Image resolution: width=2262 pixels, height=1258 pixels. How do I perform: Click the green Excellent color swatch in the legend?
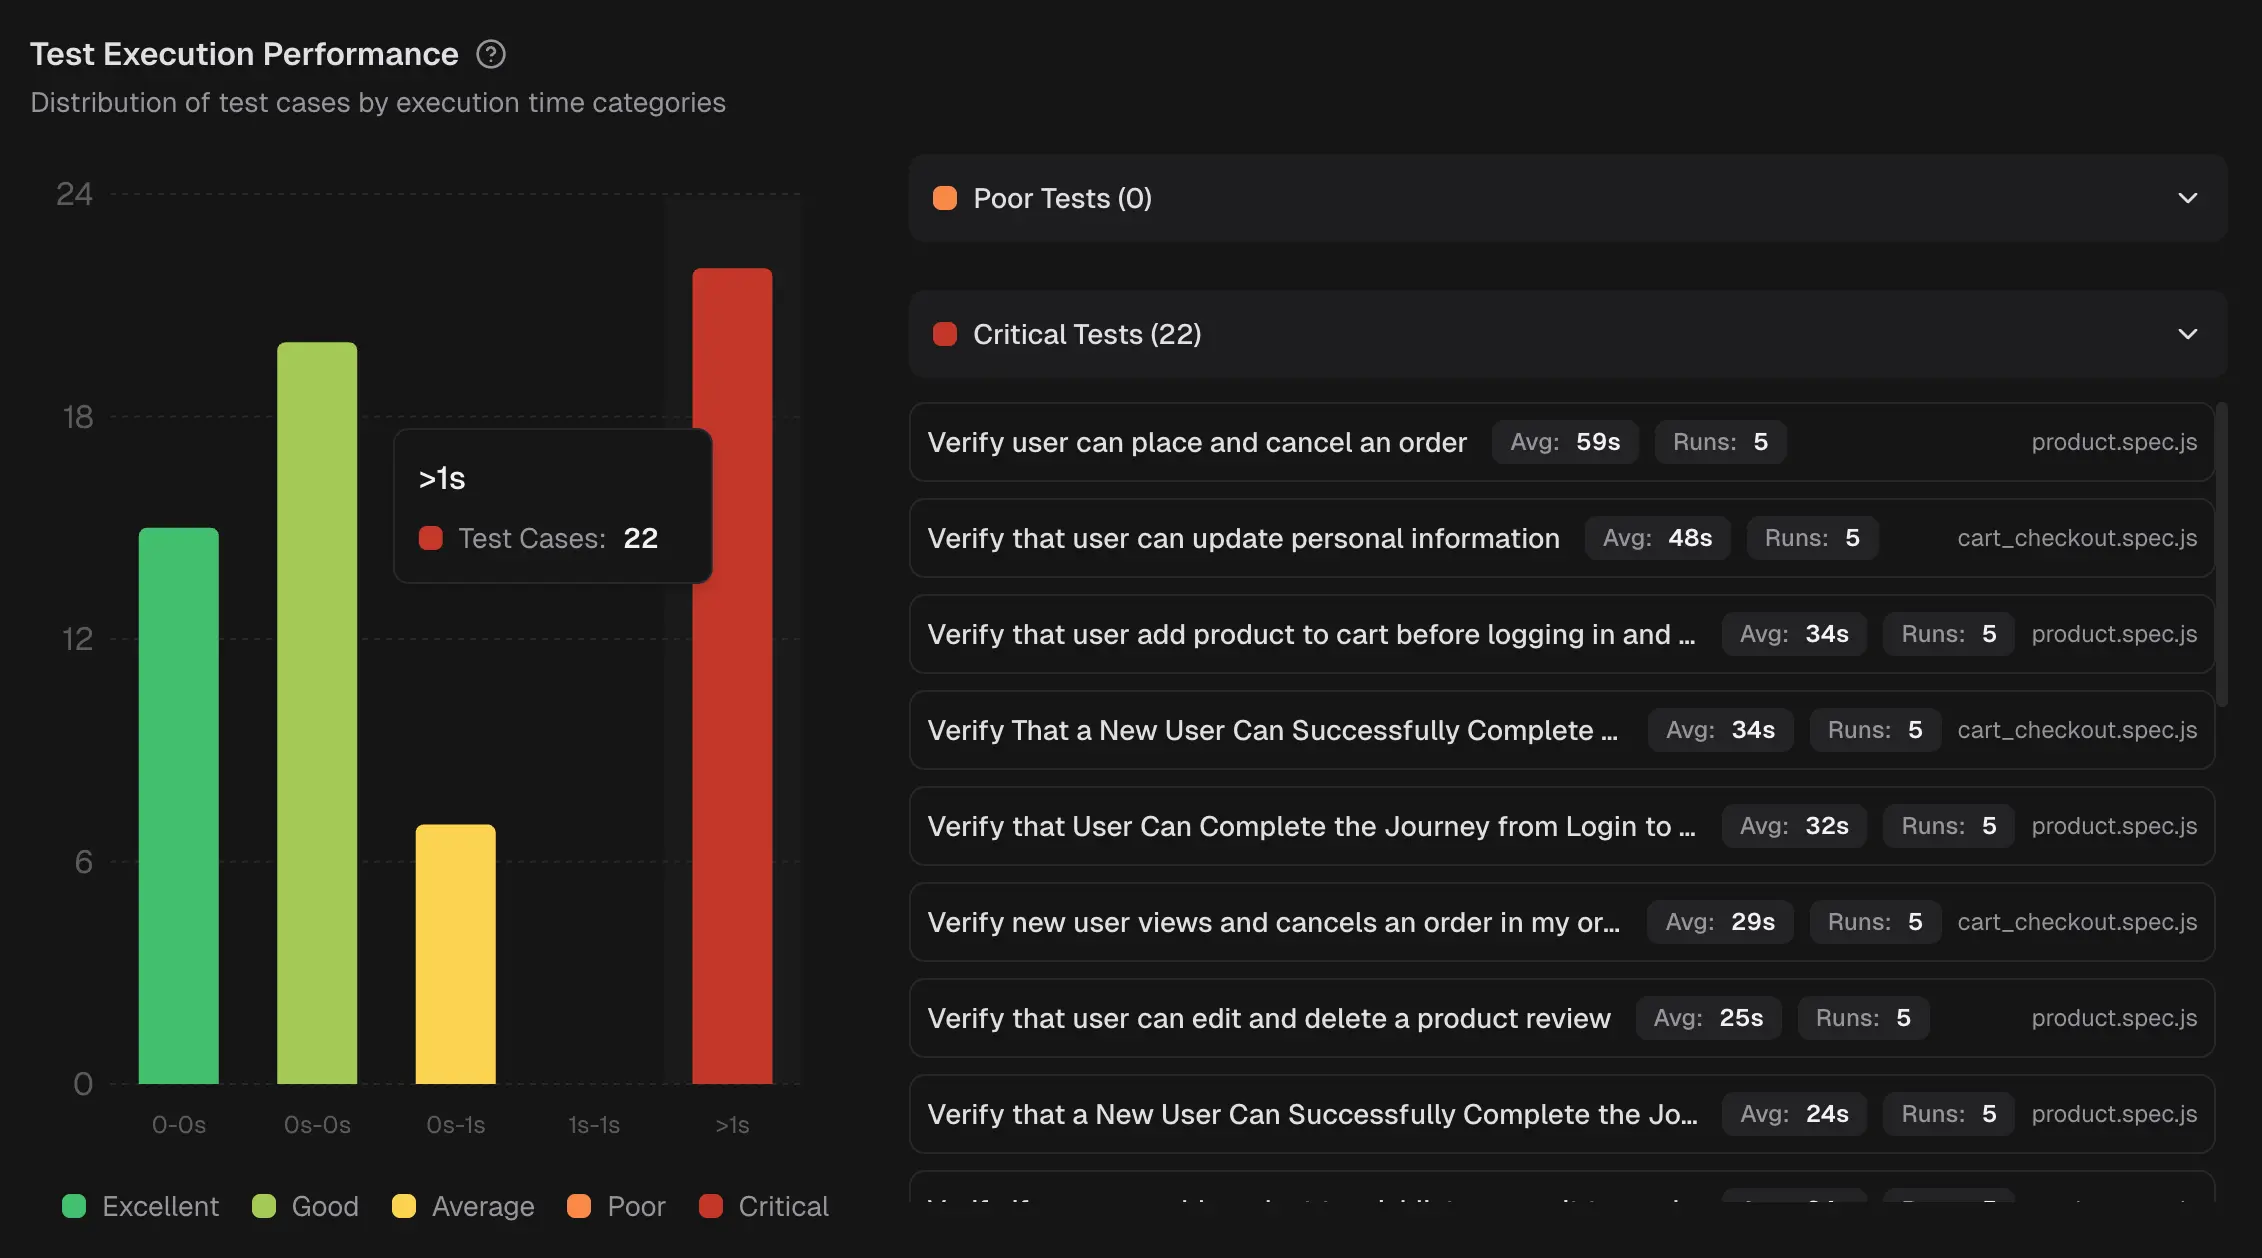click(73, 1206)
